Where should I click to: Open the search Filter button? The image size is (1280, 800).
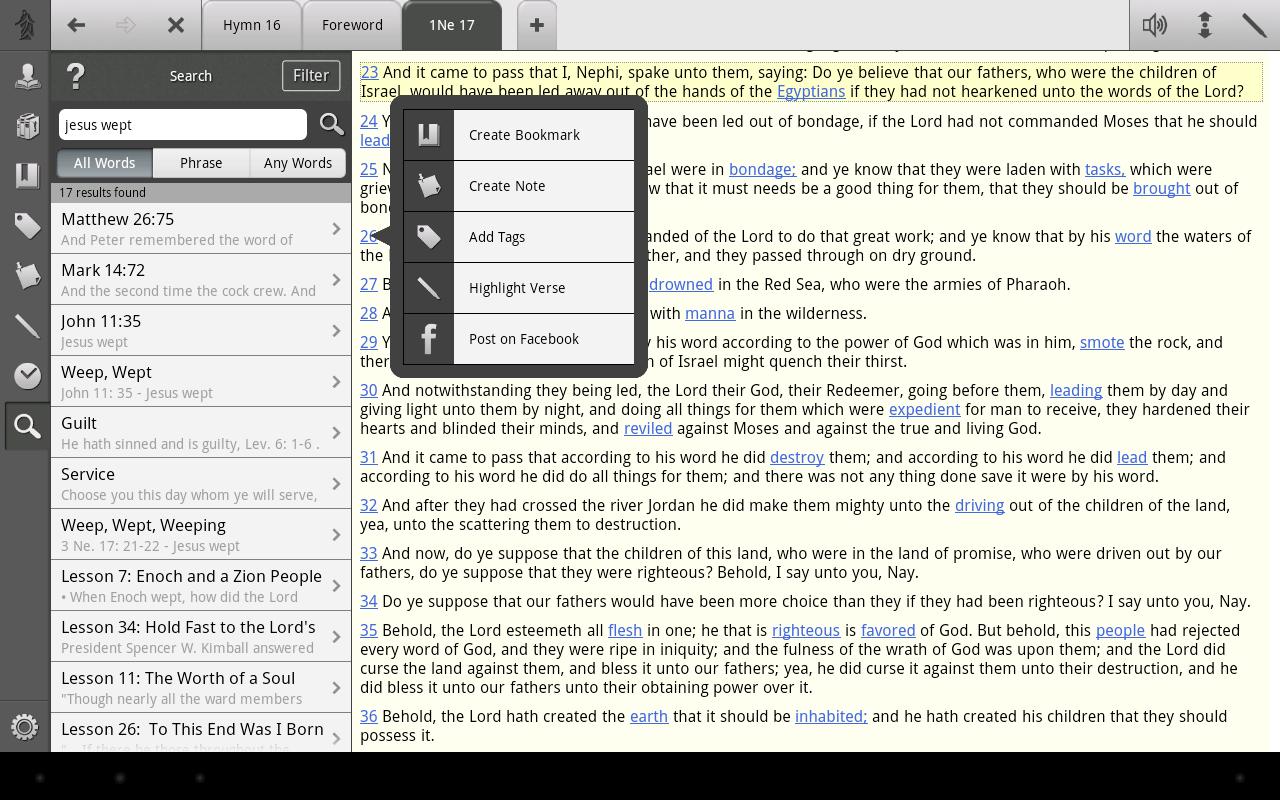coord(311,76)
